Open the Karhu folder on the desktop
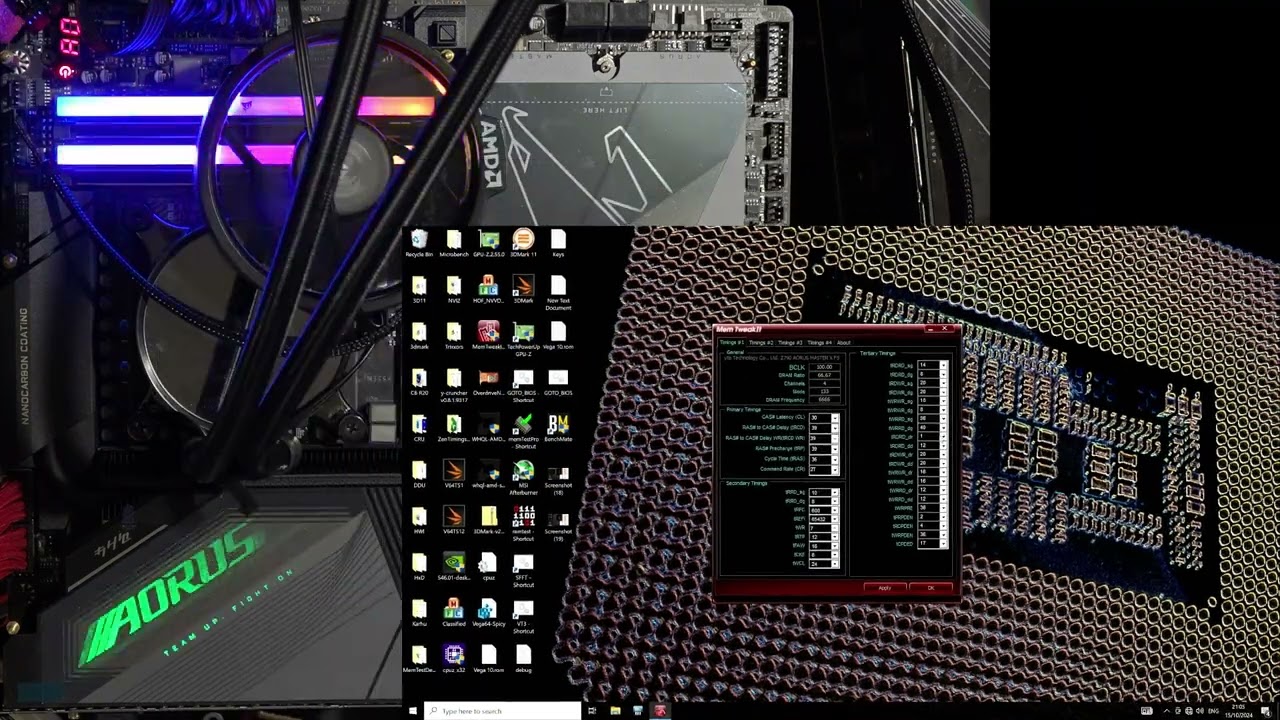Viewport: 1280px width, 720px height. coord(419,612)
